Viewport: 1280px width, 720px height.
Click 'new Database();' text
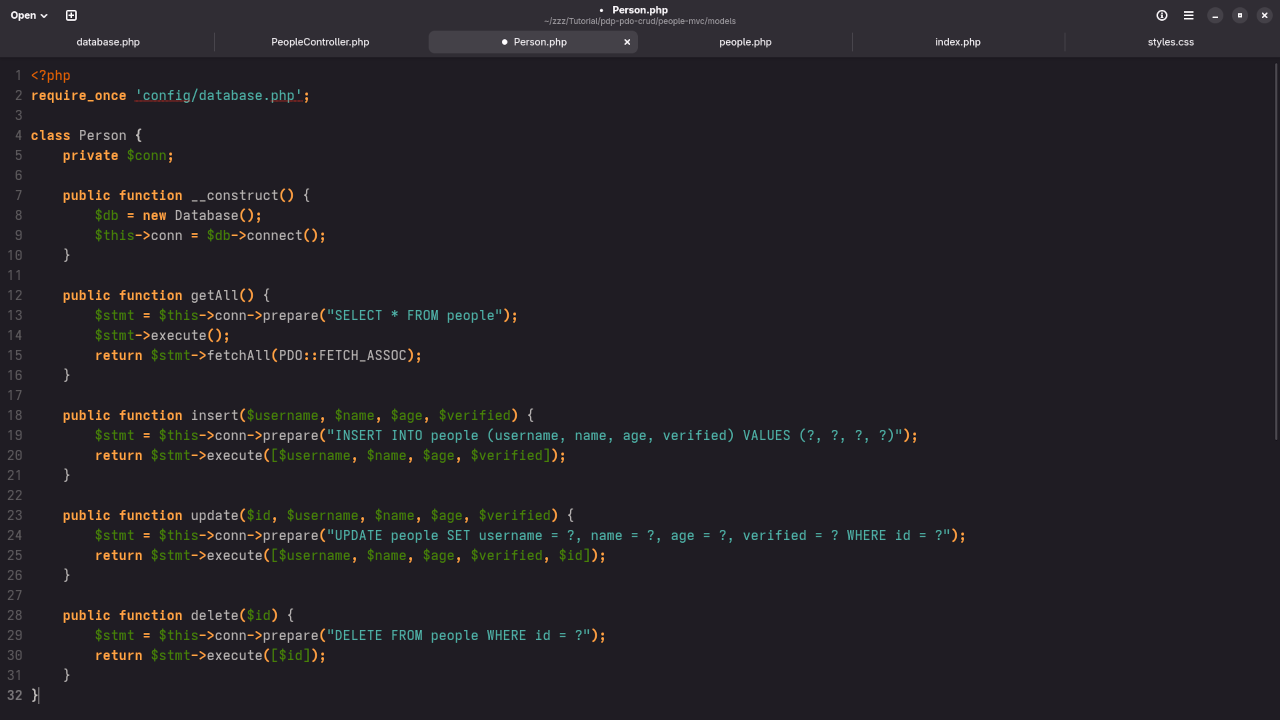click(202, 215)
